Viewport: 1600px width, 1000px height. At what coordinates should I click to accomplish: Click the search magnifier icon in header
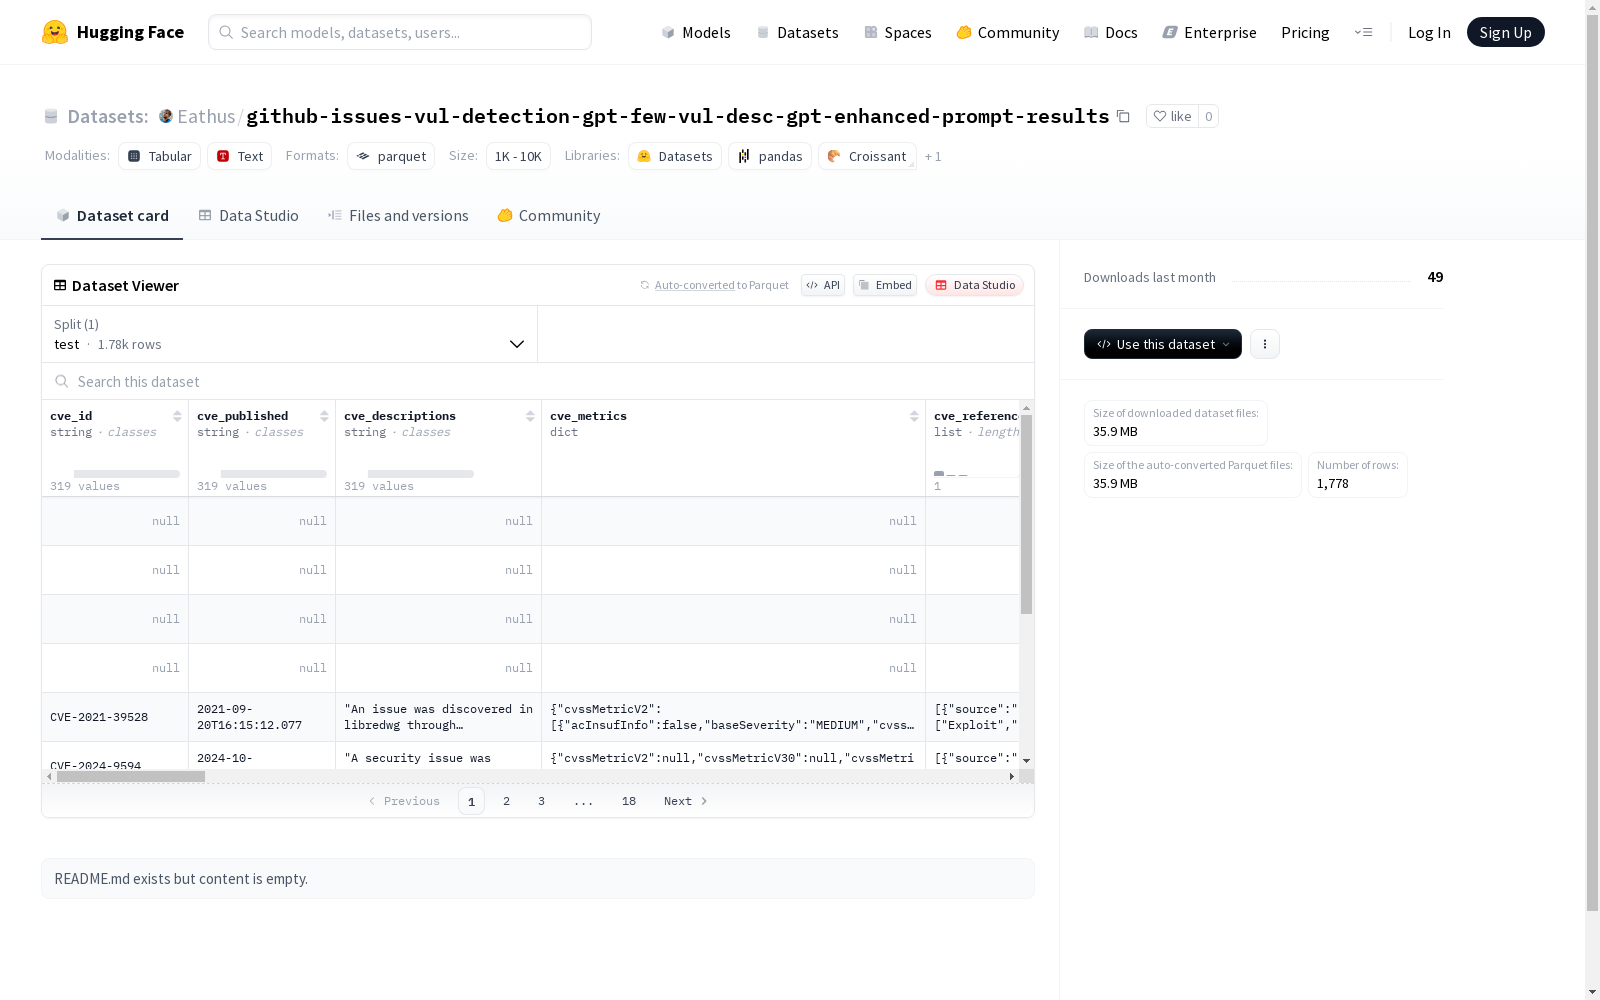[x=227, y=32]
